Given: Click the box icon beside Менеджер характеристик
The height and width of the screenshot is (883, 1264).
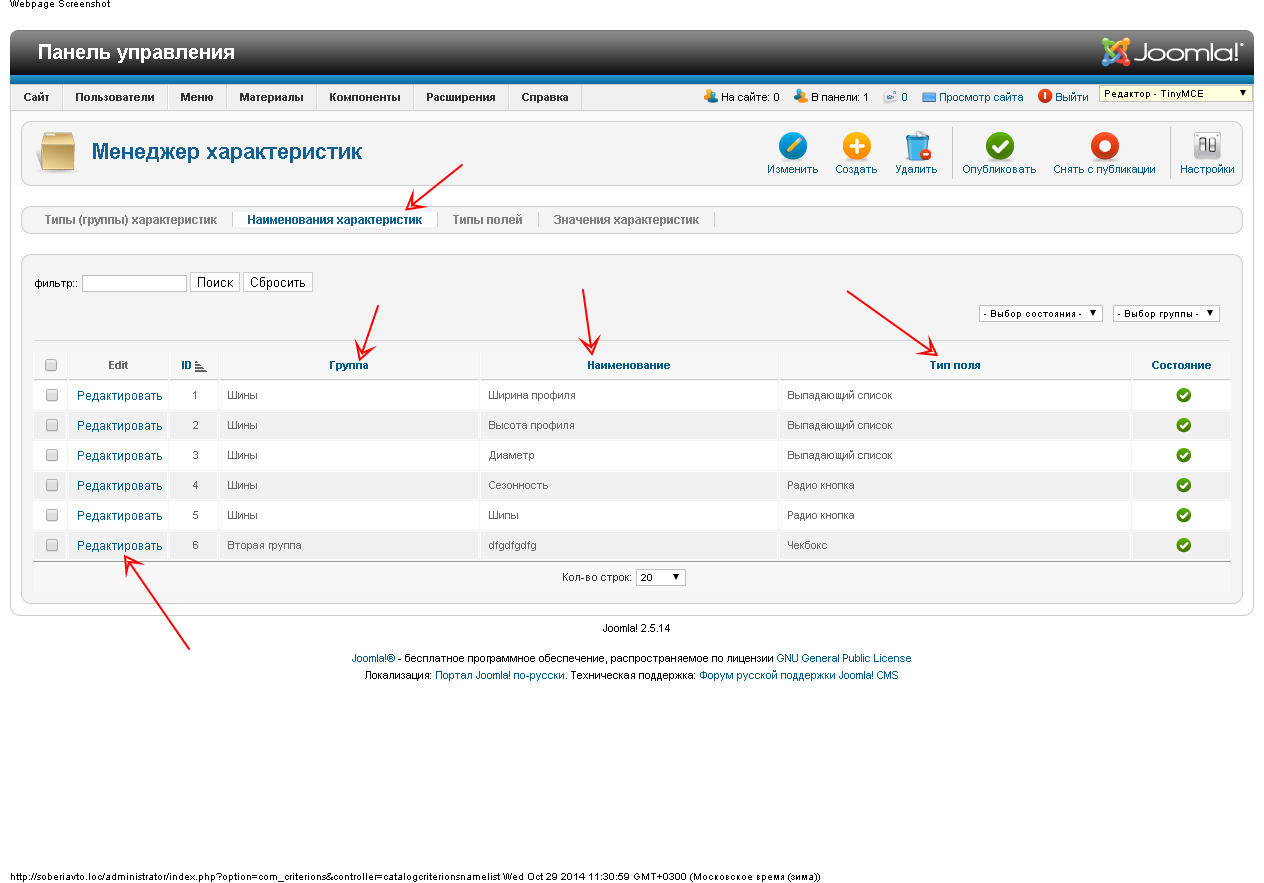Looking at the screenshot, I should 58,151.
